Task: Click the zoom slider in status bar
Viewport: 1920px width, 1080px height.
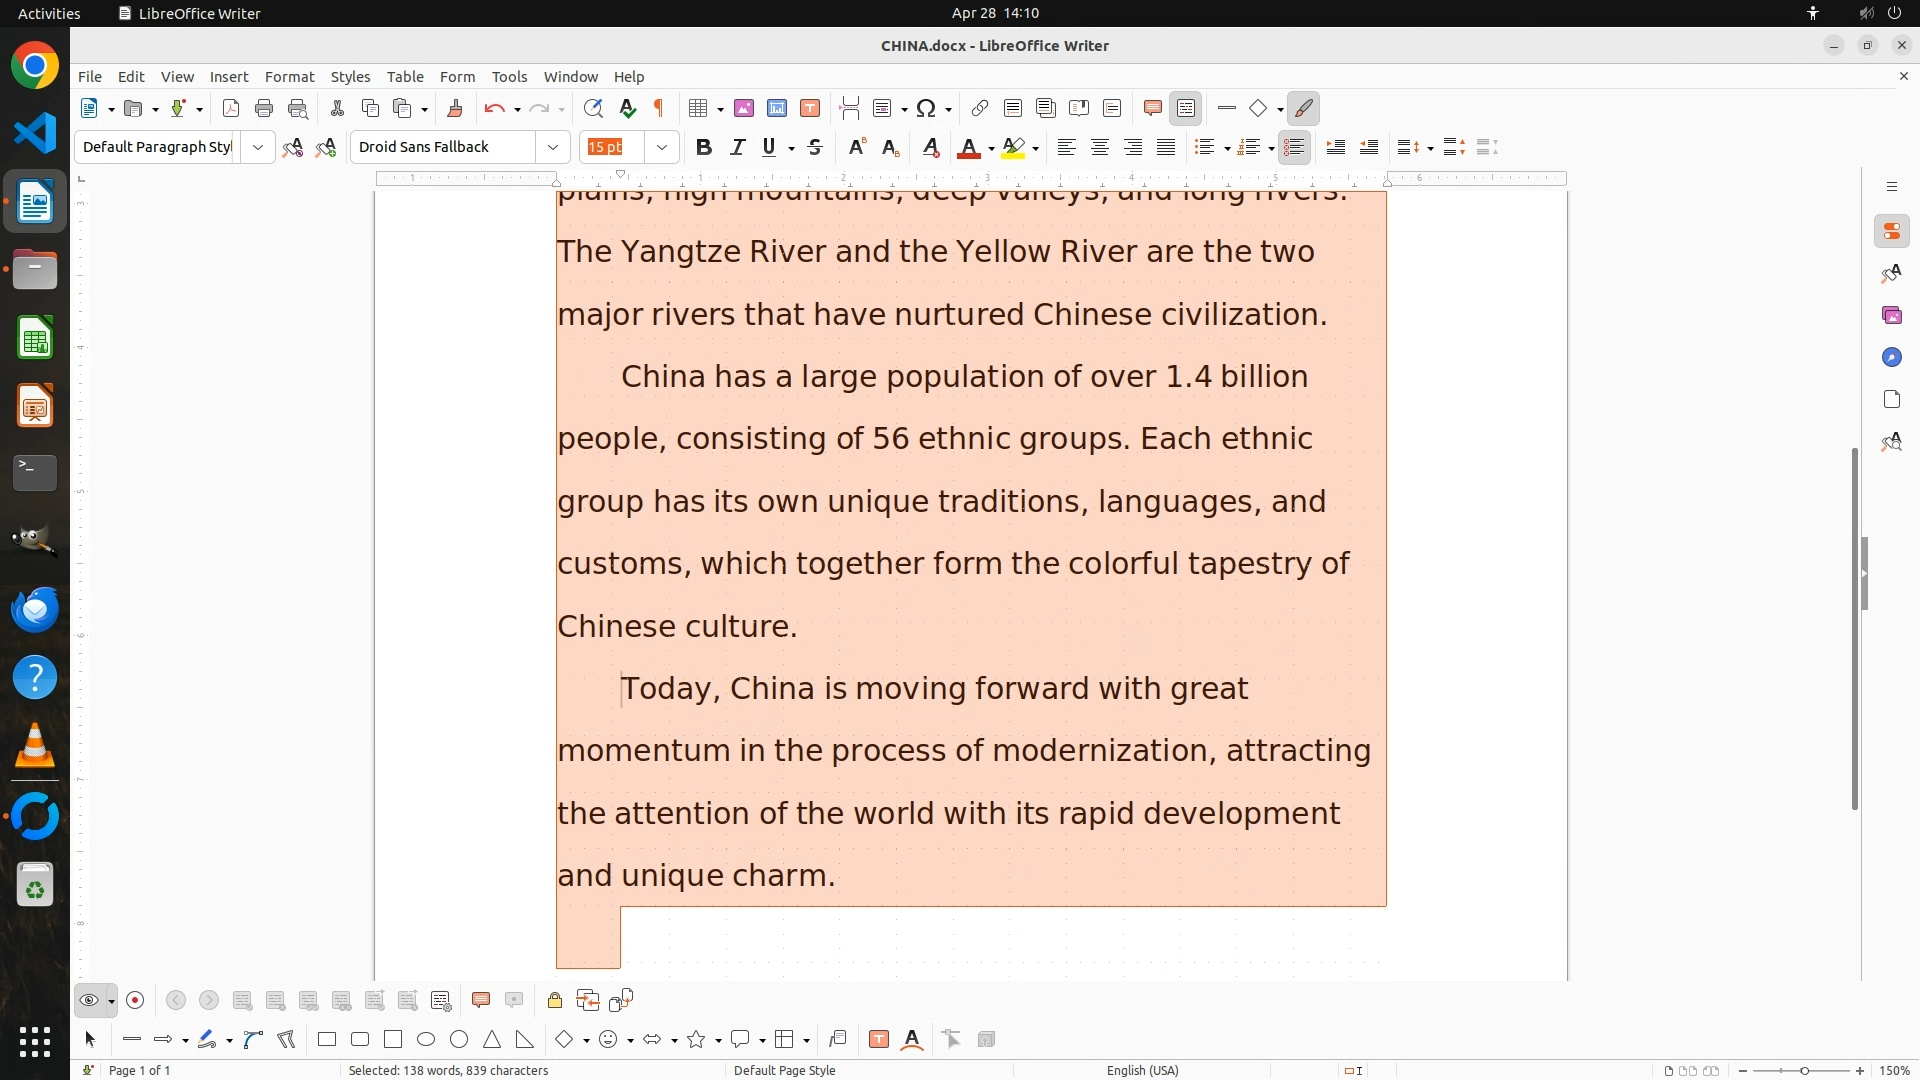Action: [1804, 1070]
